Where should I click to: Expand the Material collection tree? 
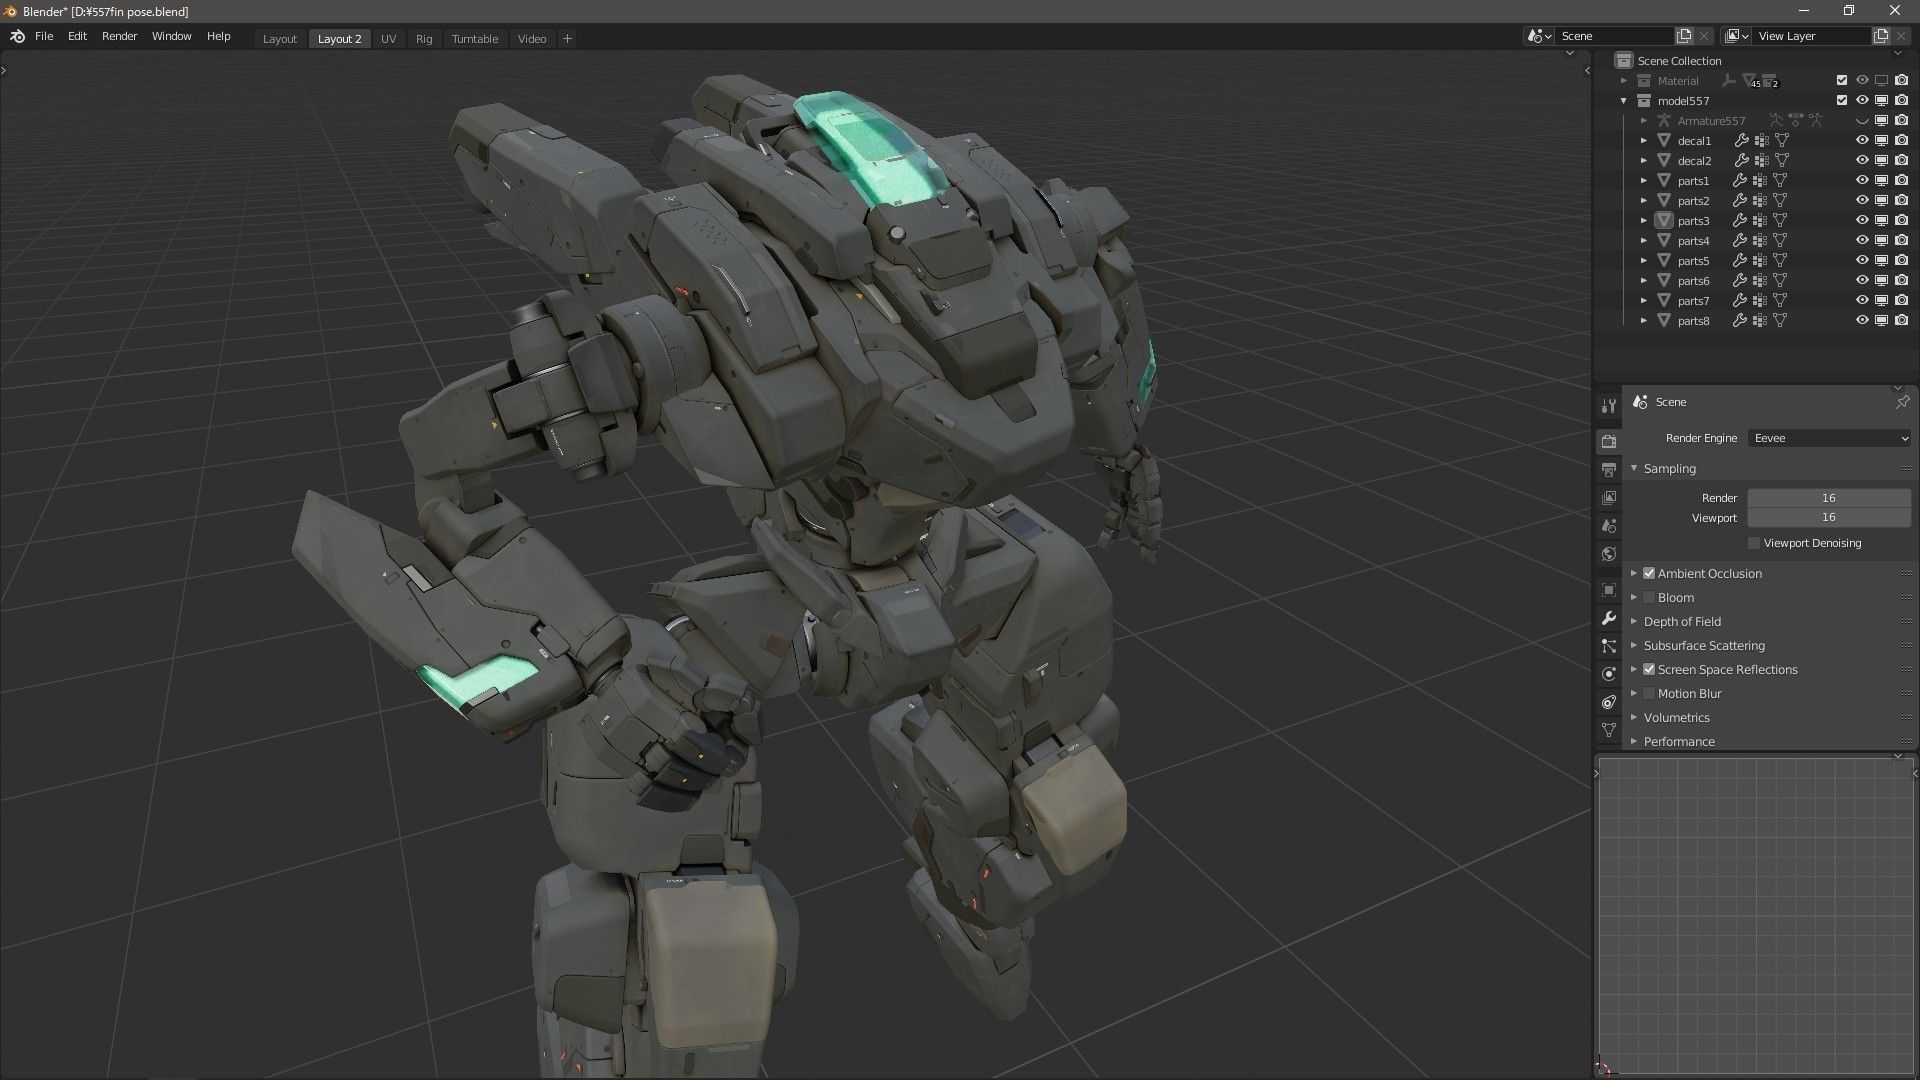(x=1624, y=81)
